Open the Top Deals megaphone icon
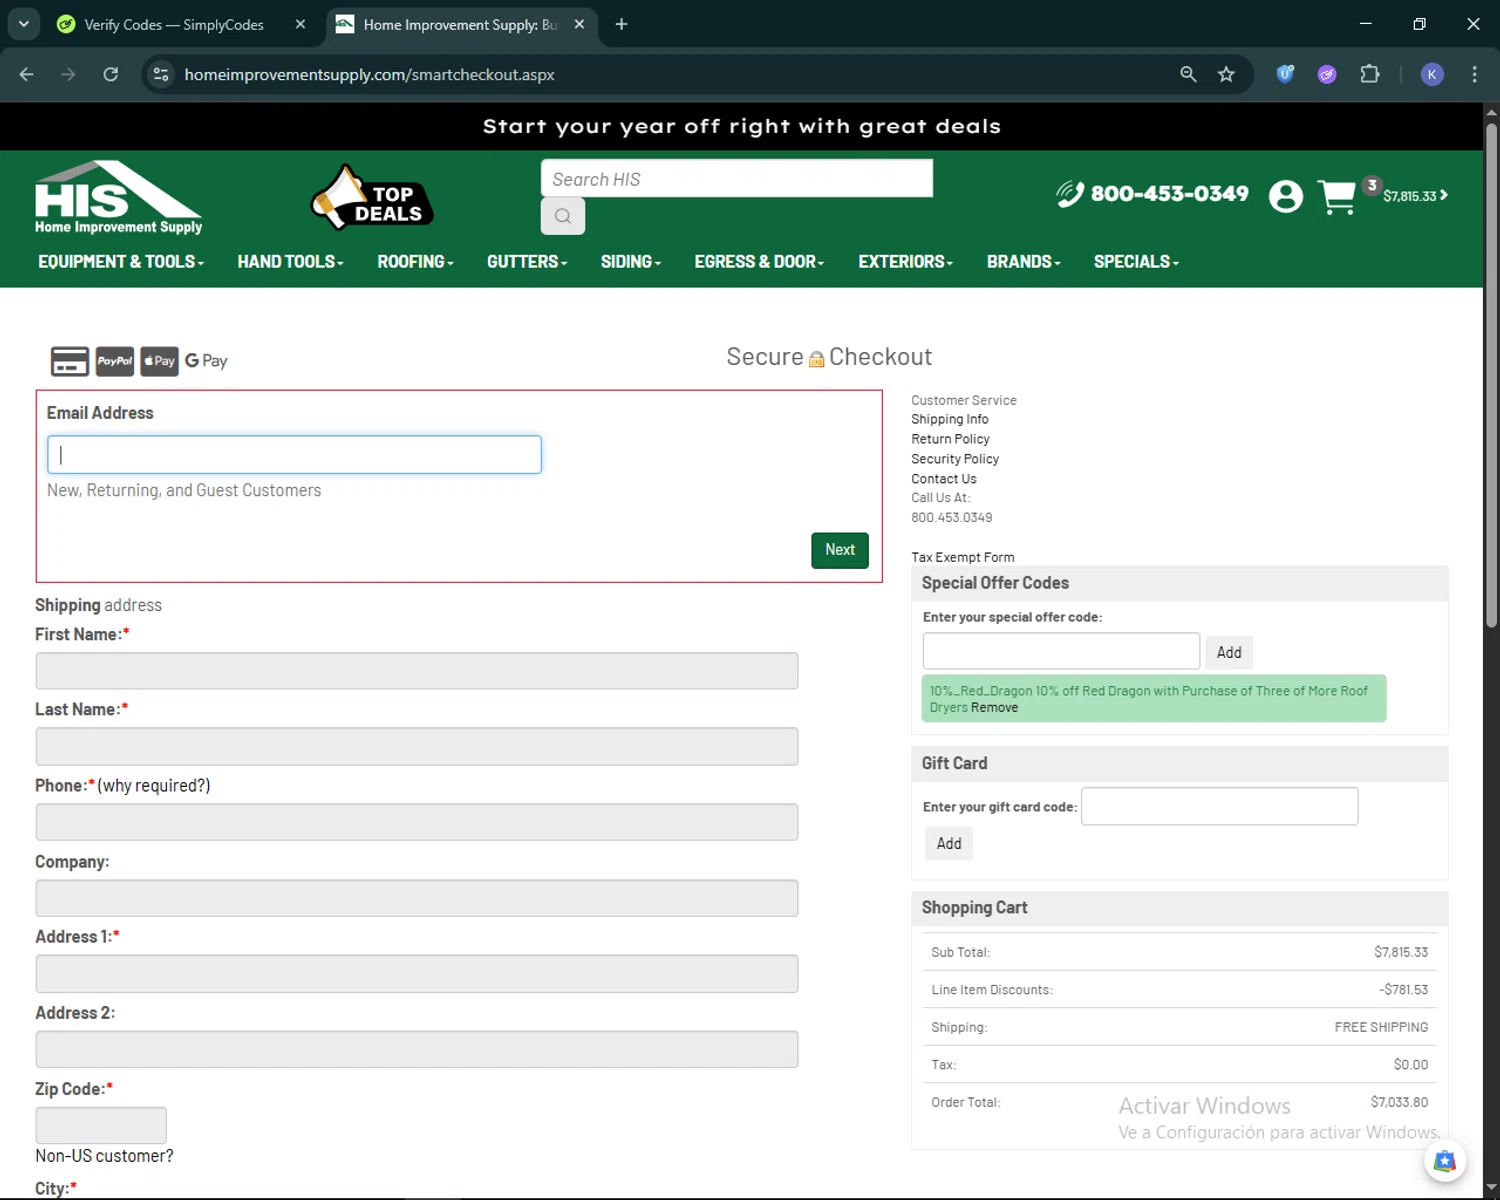Viewport: 1500px width, 1200px height. [371, 198]
